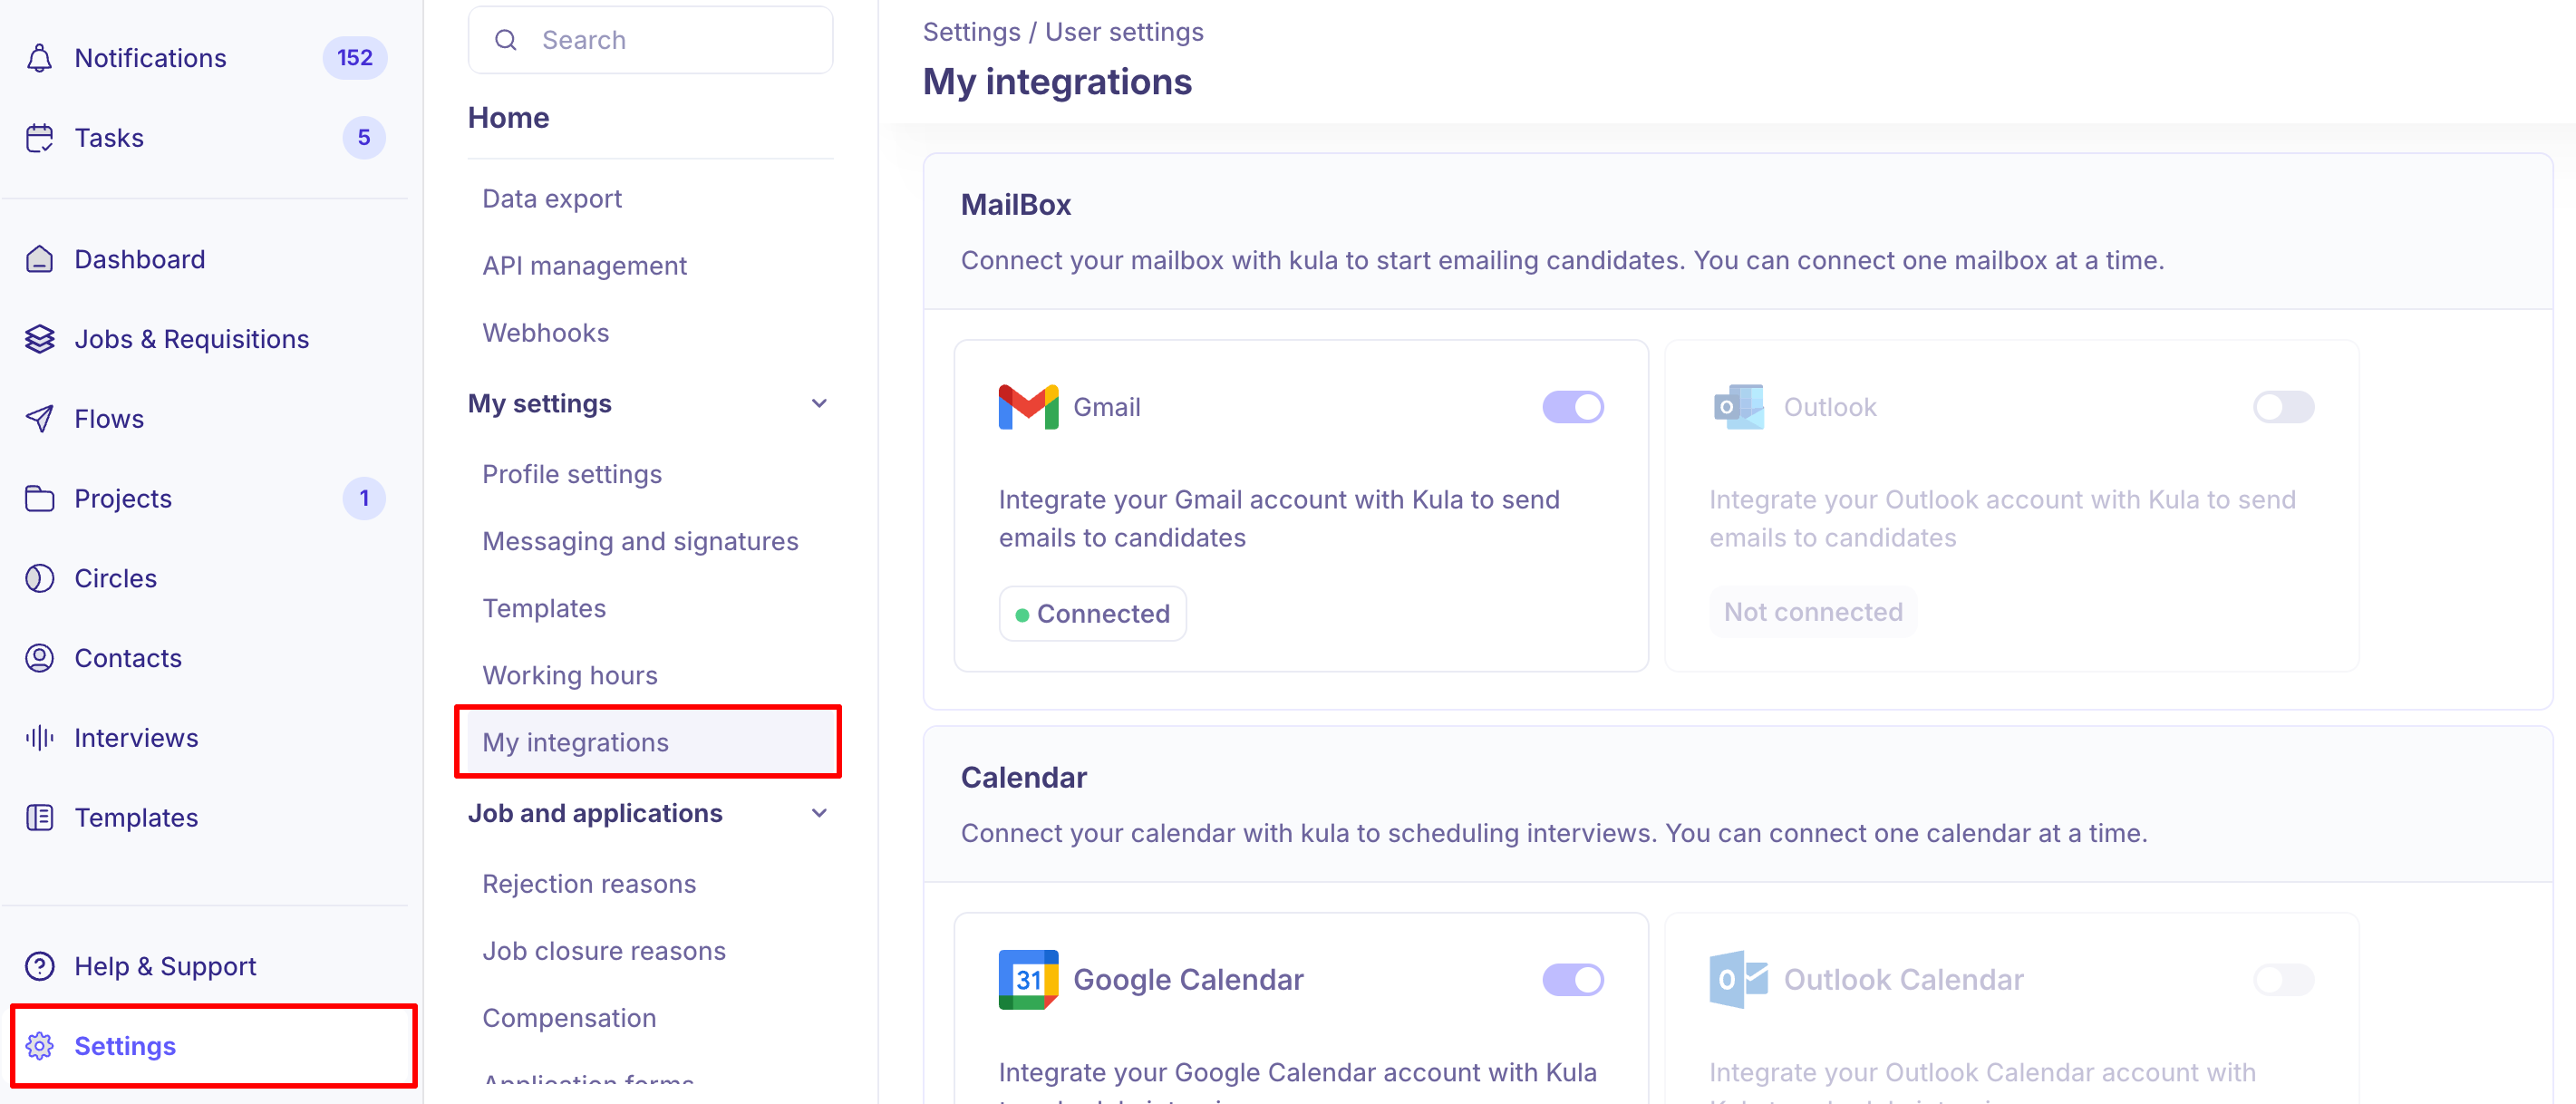This screenshot has width=2576, height=1104.
Task: Open Jobs & Requisitions layers icon
Action: tap(40, 339)
